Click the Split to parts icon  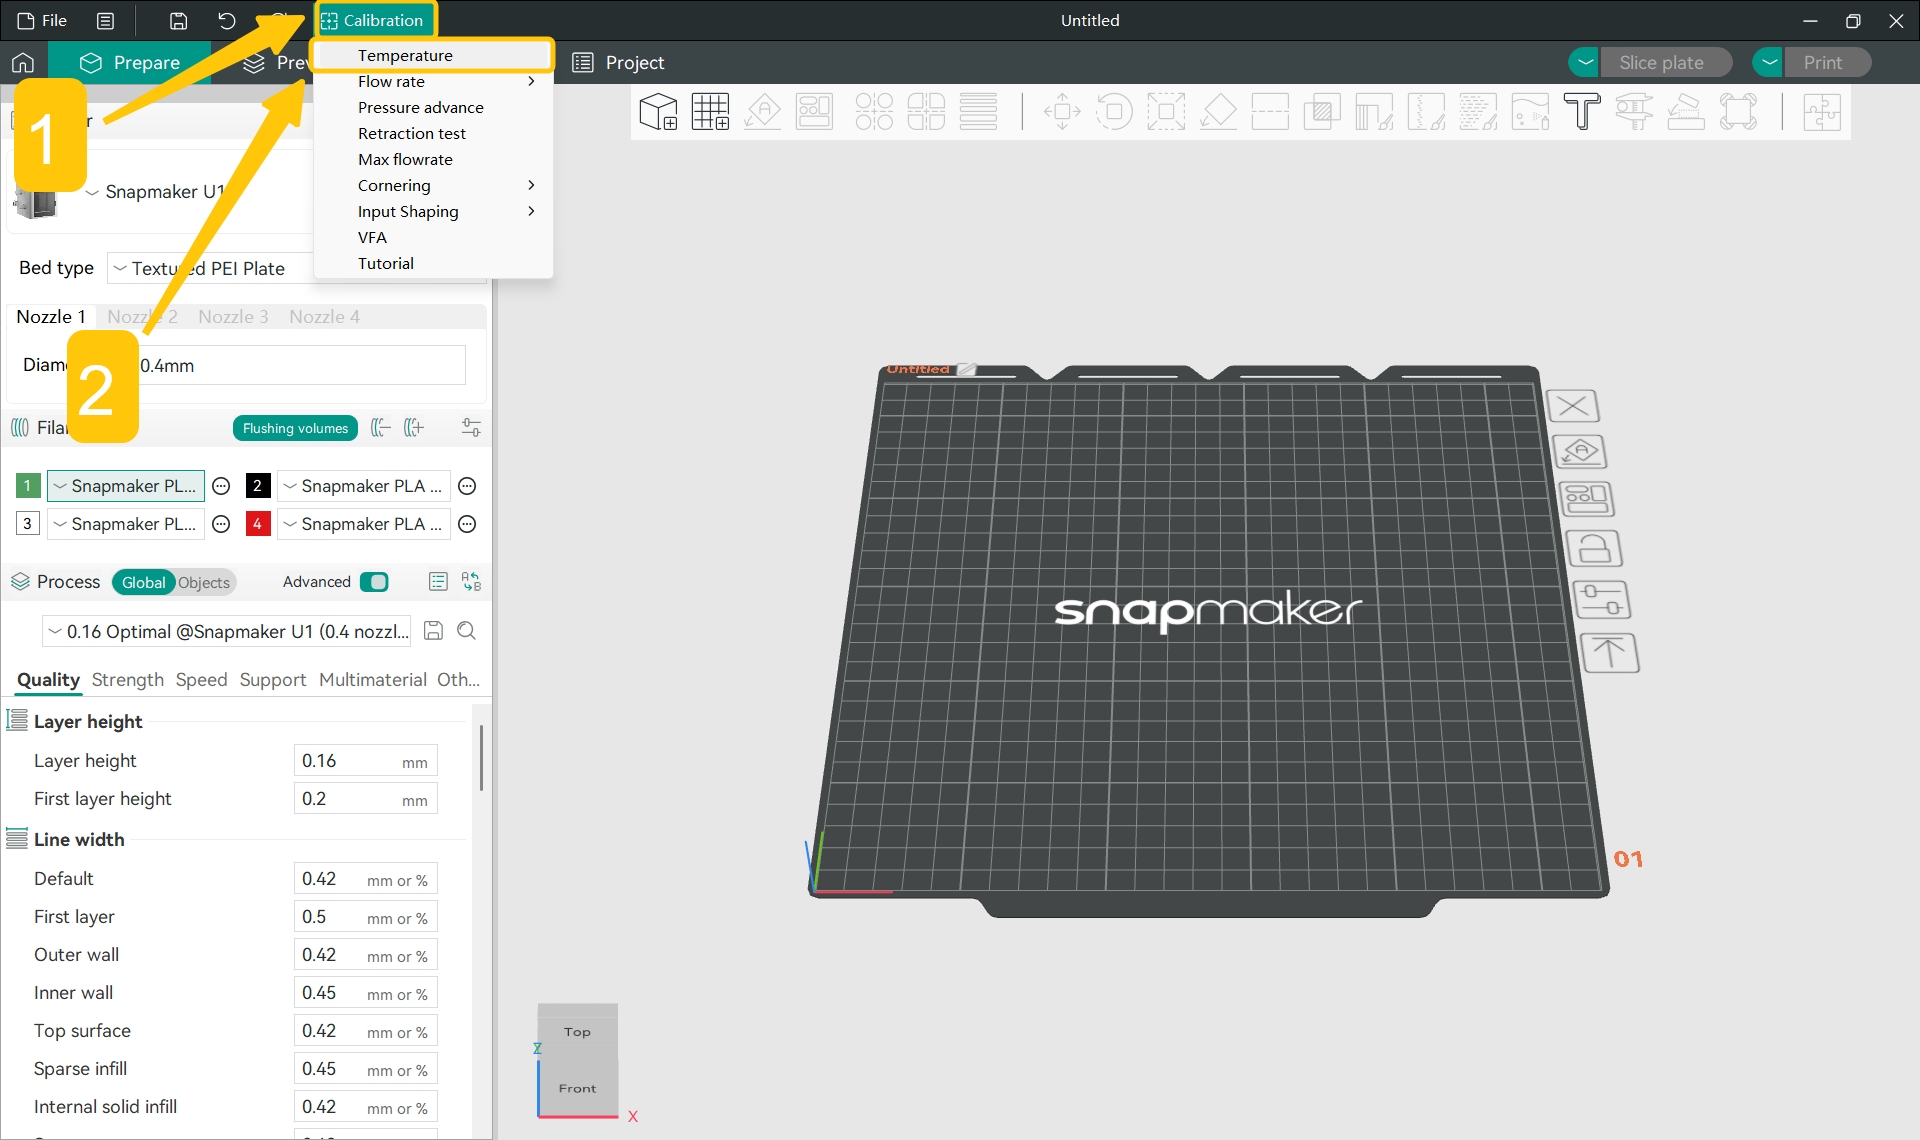tap(926, 112)
